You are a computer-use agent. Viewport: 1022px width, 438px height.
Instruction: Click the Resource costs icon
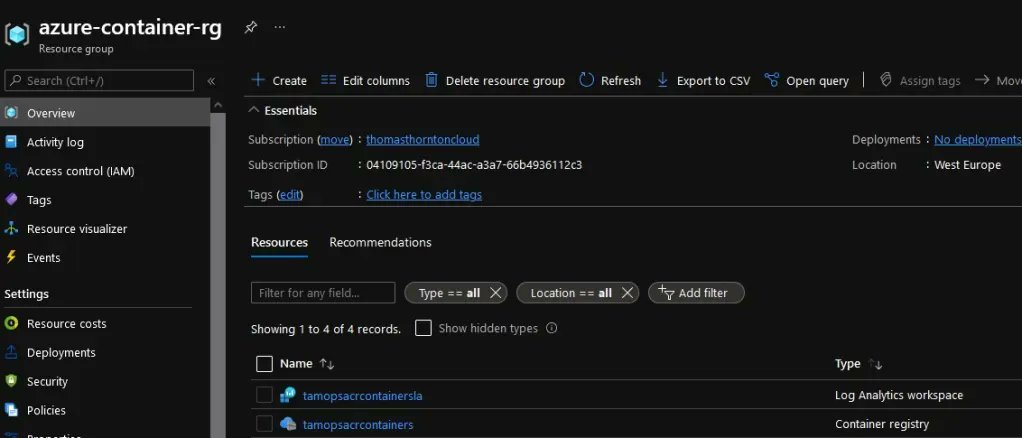(x=11, y=323)
